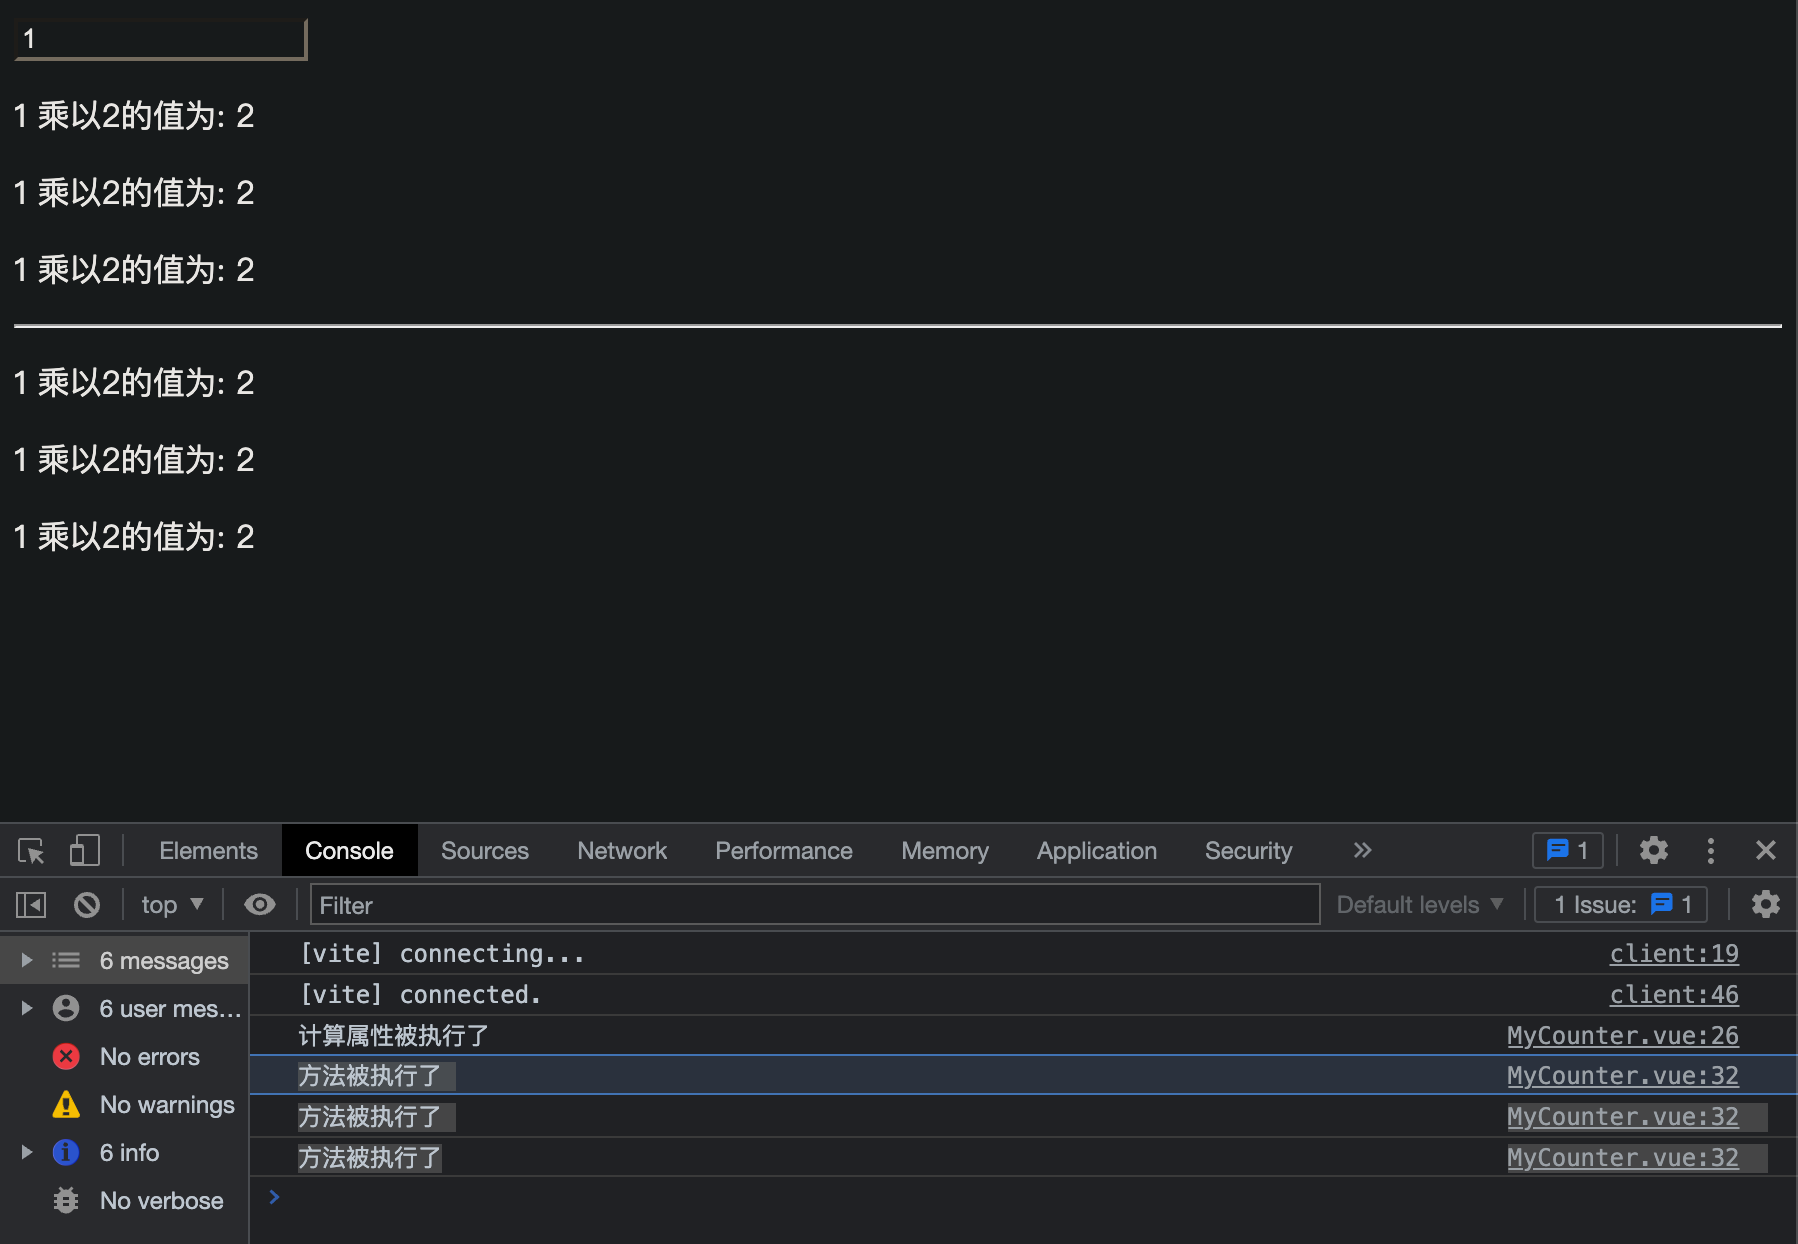Activate the inspect element picker icon
1798x1244 pixels.
pos(31,851)
